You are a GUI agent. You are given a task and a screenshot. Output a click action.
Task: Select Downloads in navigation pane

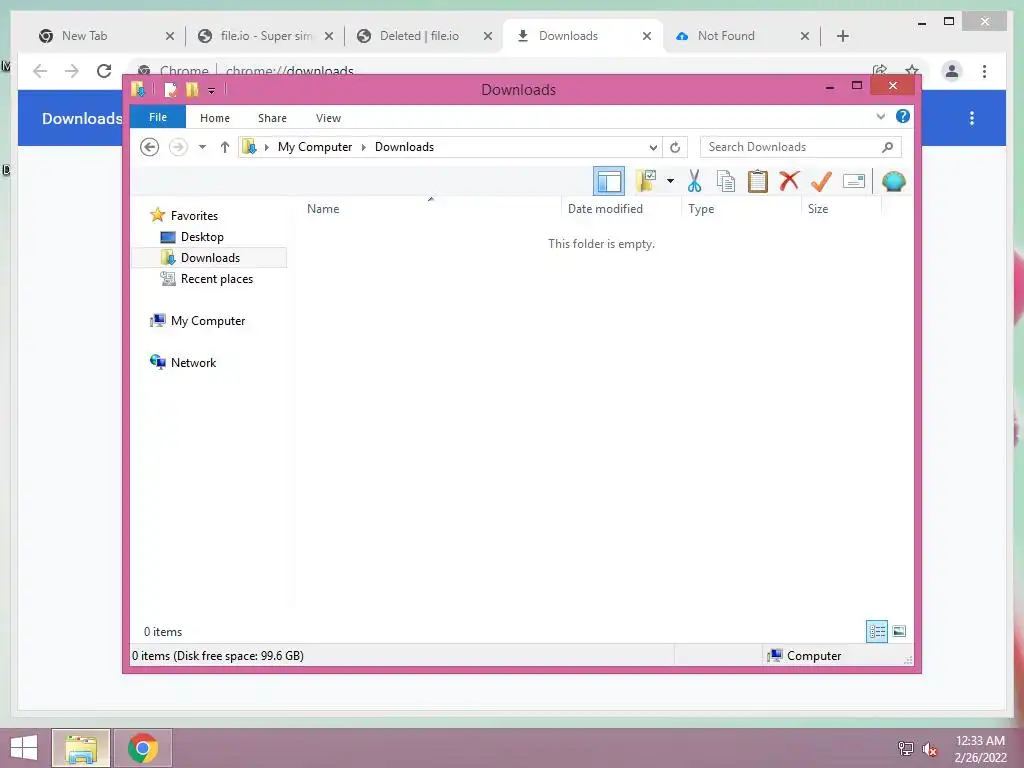coord(209,258)
